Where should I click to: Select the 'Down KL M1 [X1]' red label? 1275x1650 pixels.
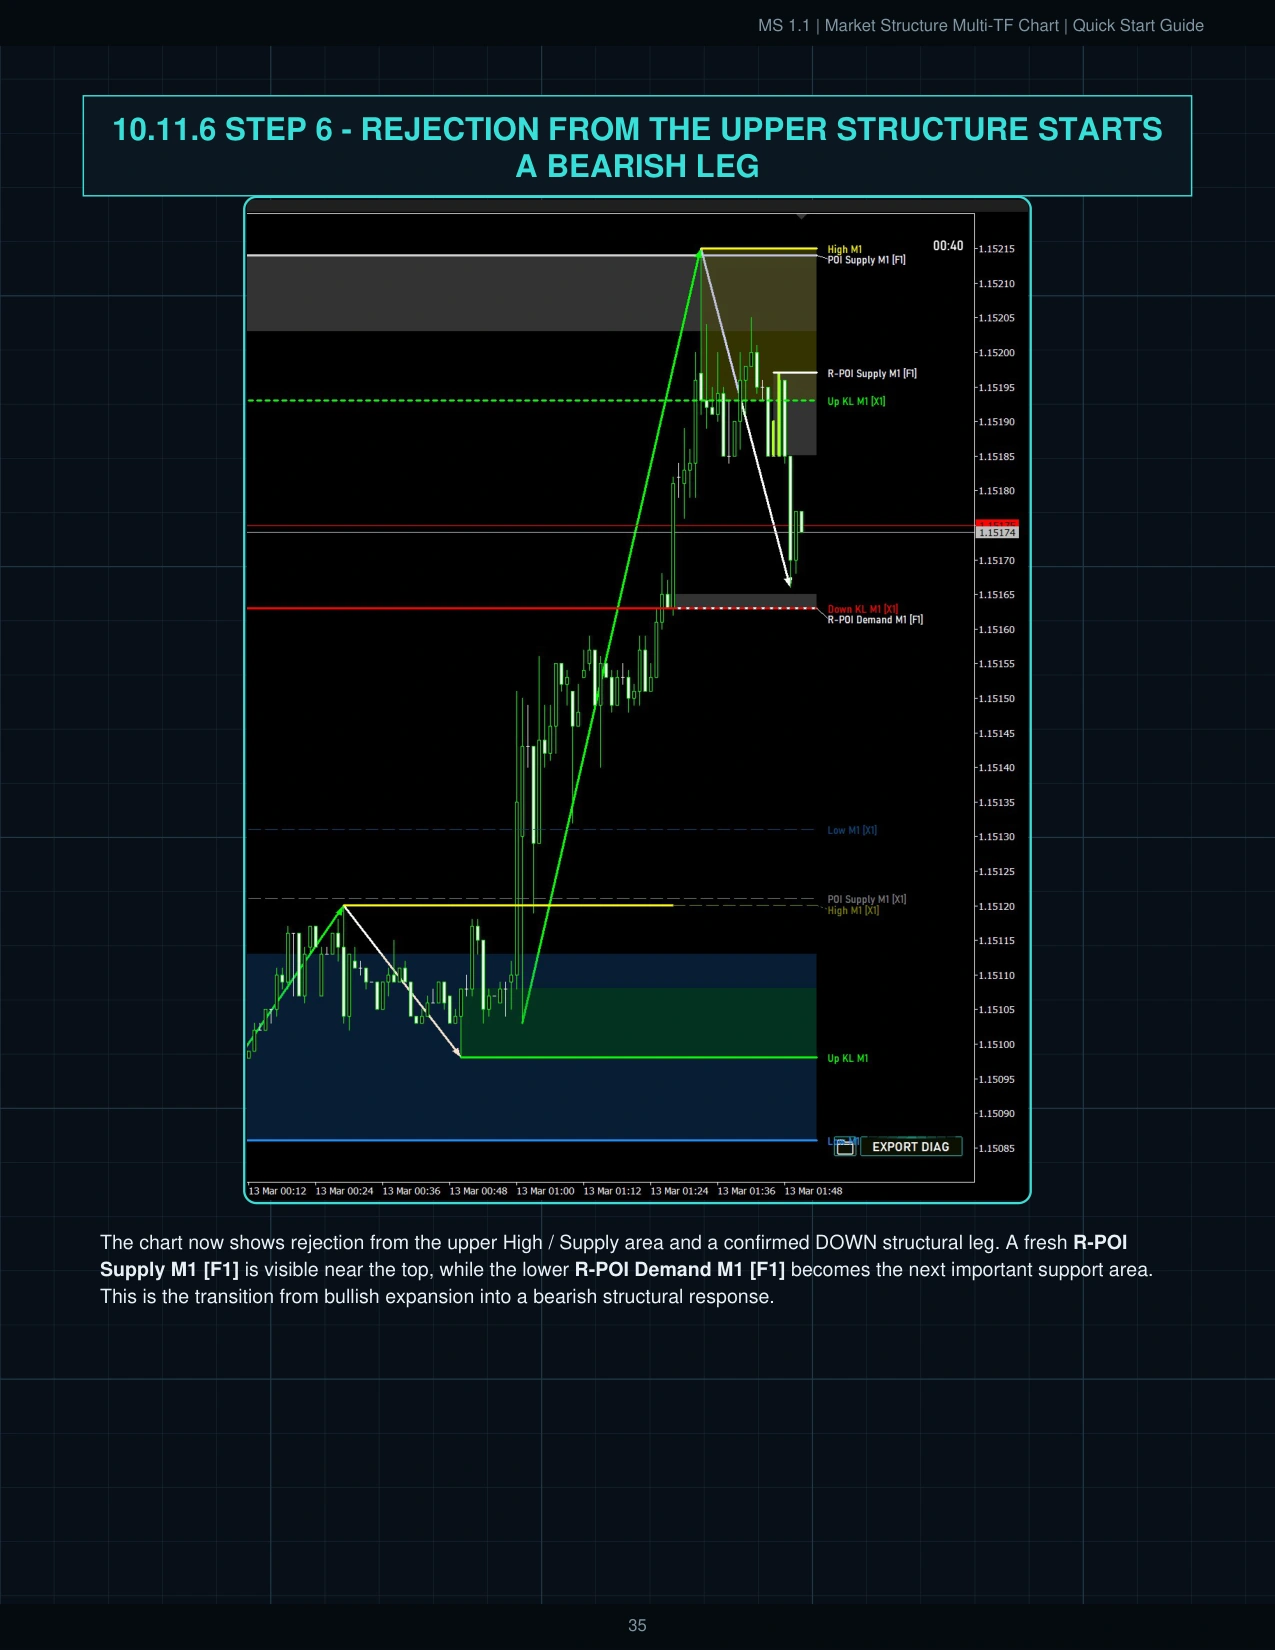(862, 609)
